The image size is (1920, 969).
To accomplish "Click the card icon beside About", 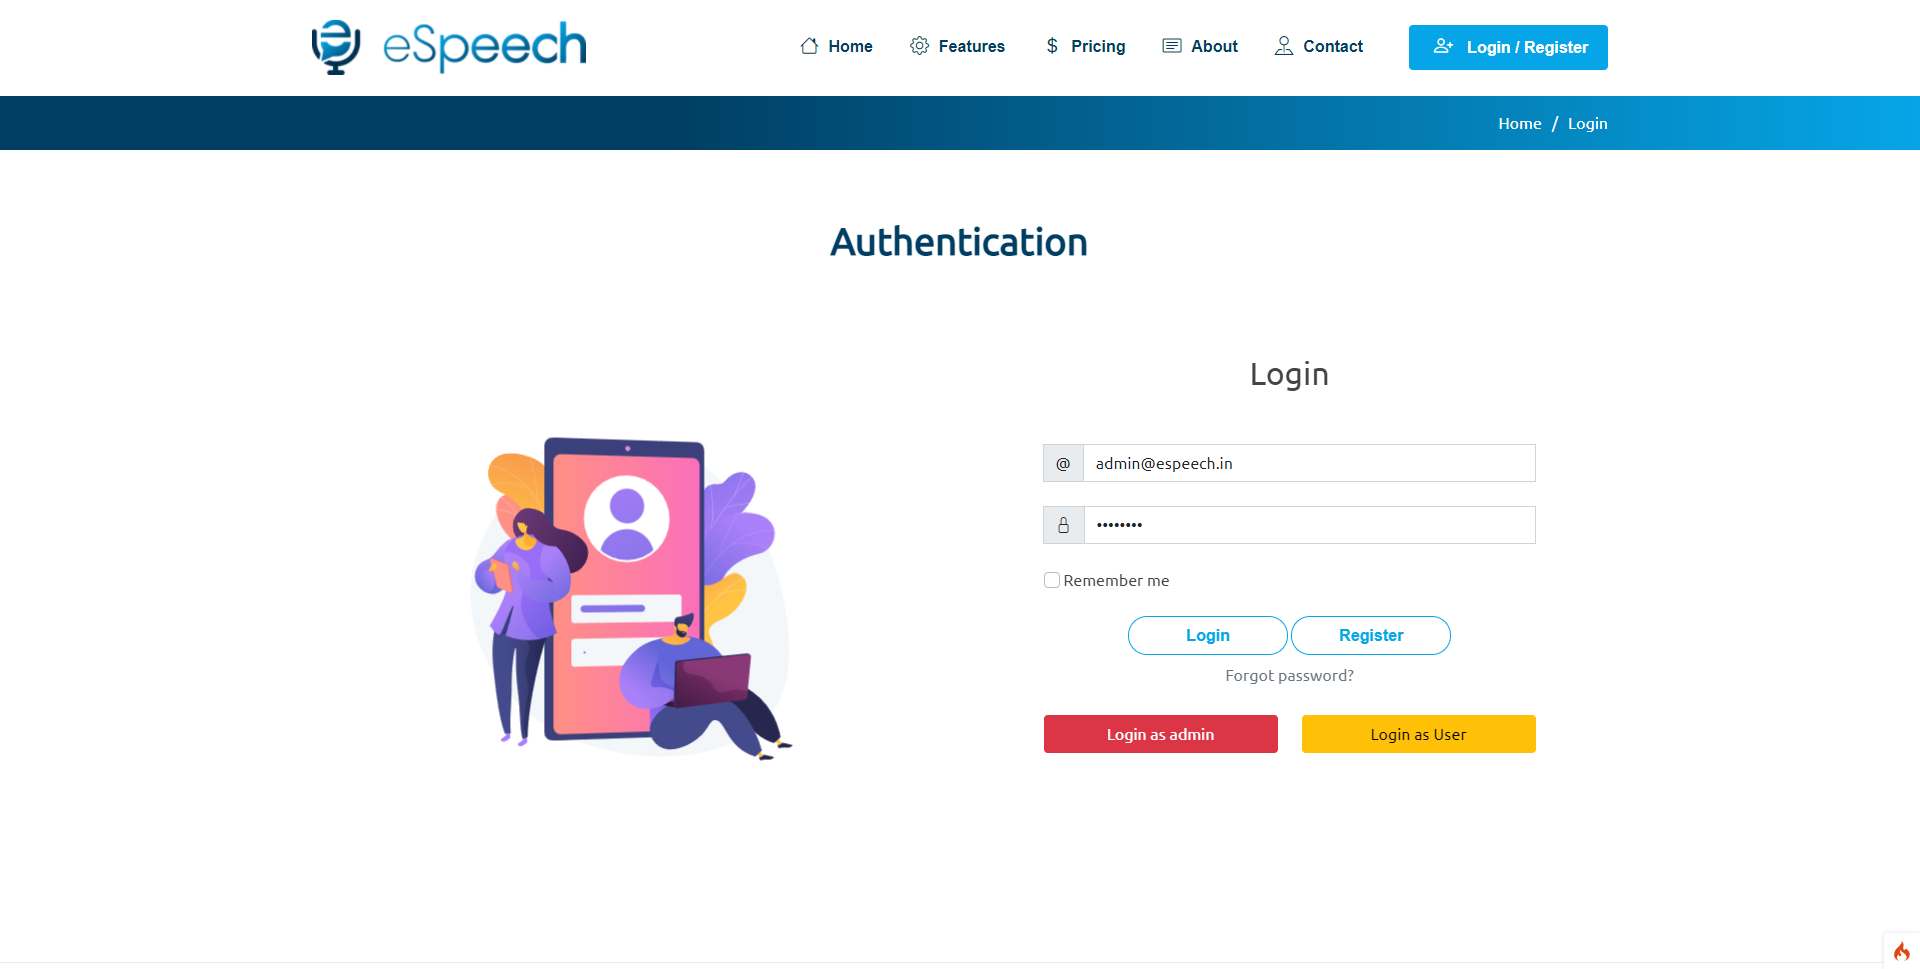I will click(x=1172, y=46).
